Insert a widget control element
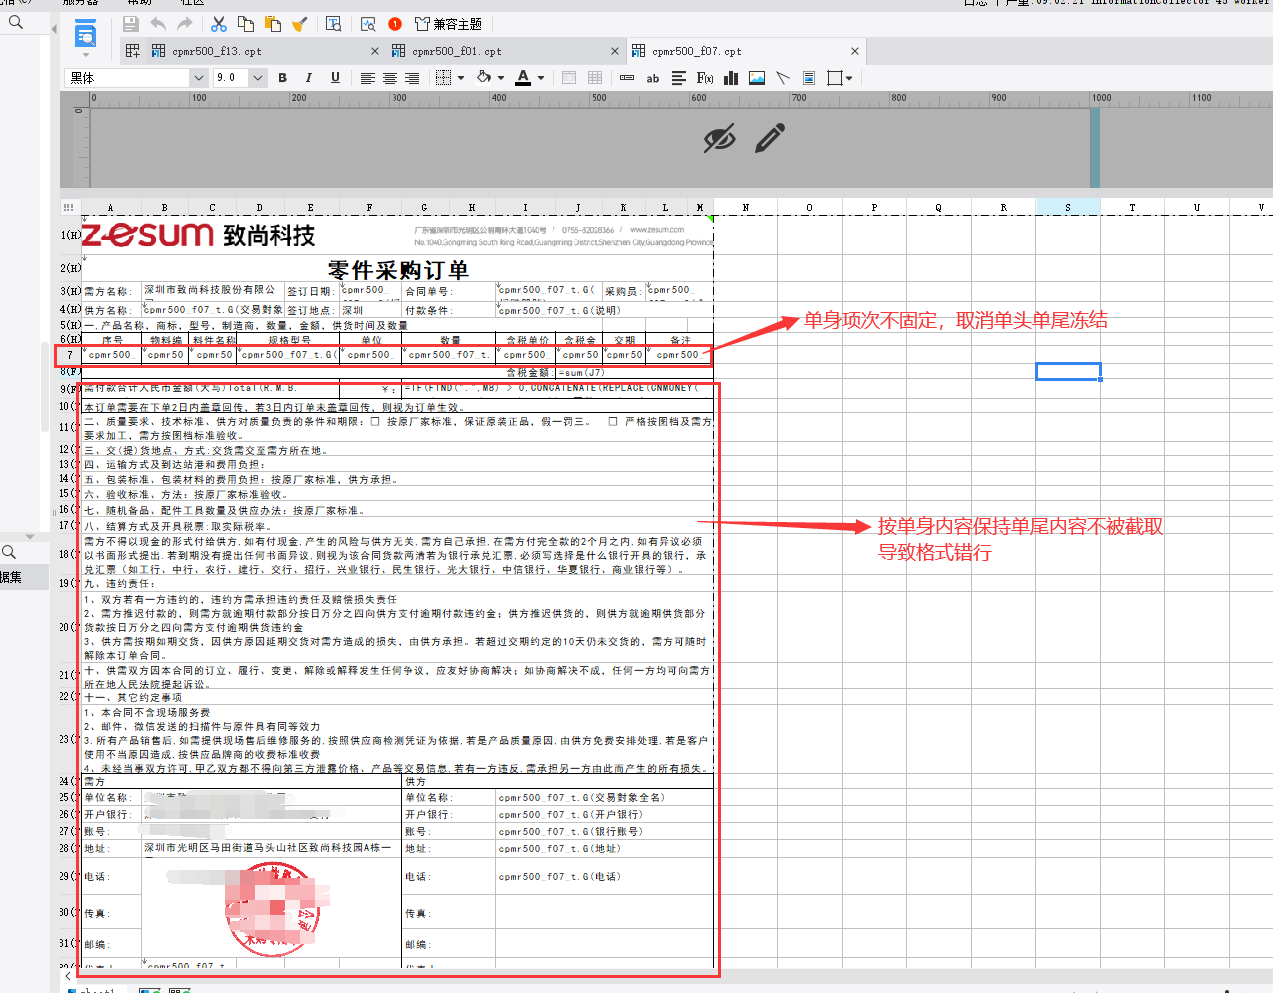The height and width of the screenshot is (993, 1273). point(627,78)
